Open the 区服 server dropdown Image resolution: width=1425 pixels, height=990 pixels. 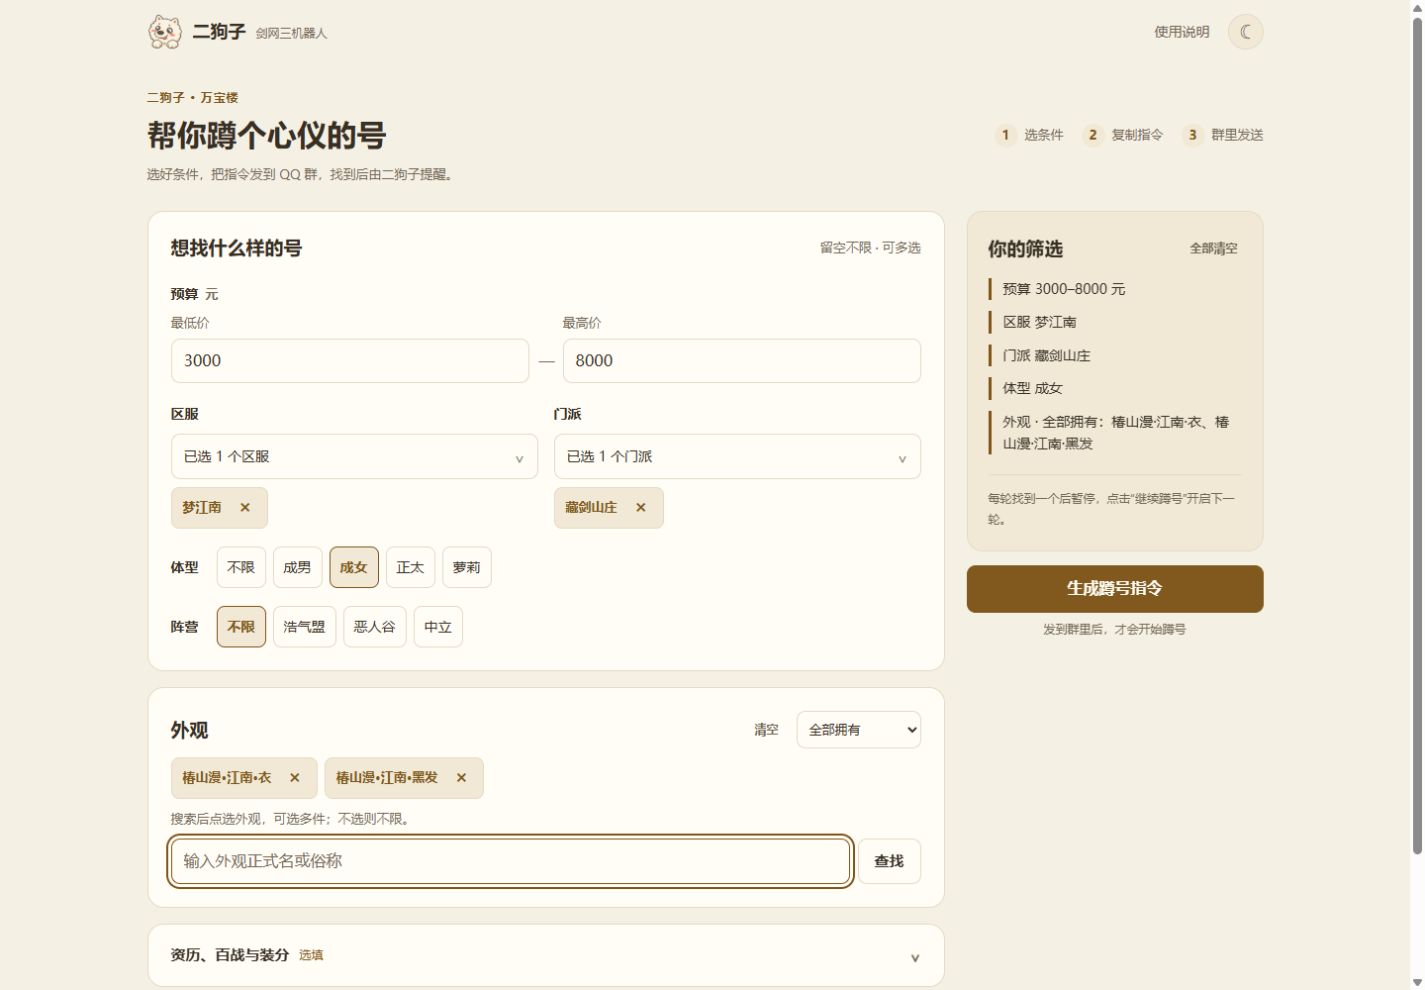point(354,457)
